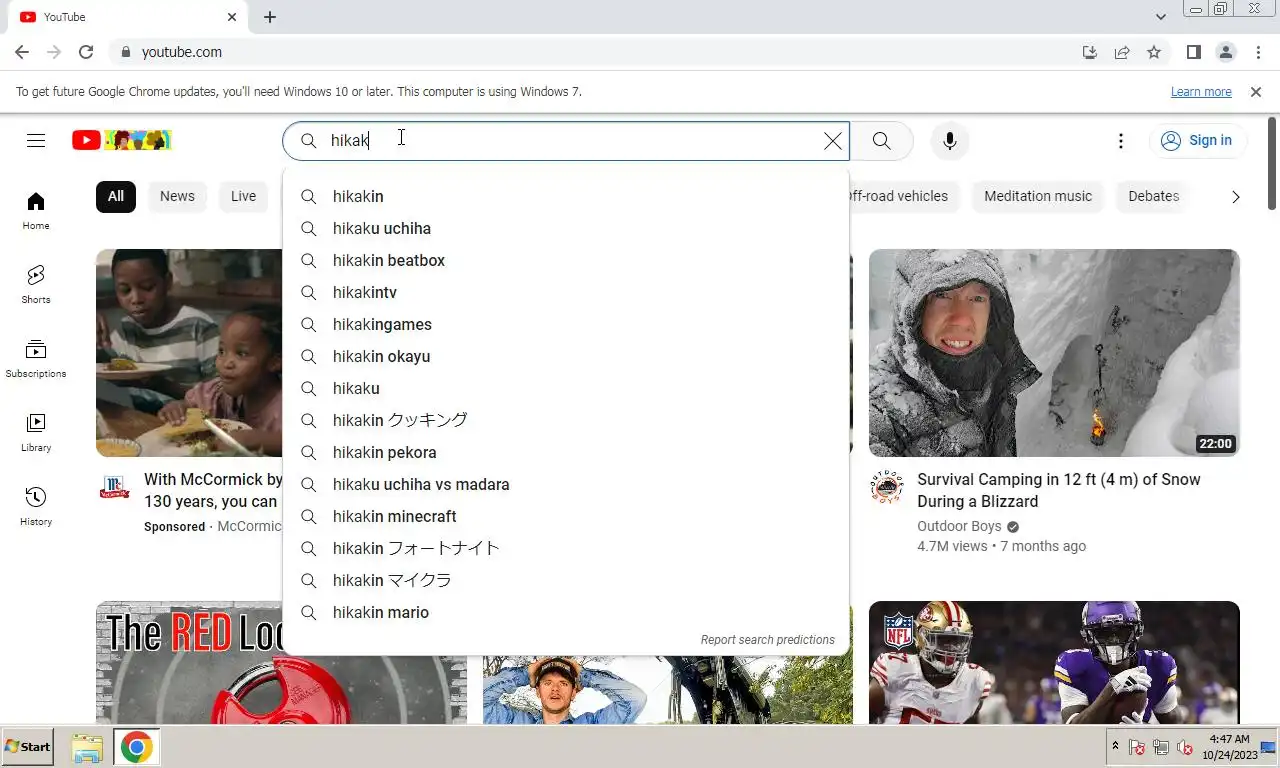
Task: Dismiss the Chrome update notice
Action: (1256, 92)
